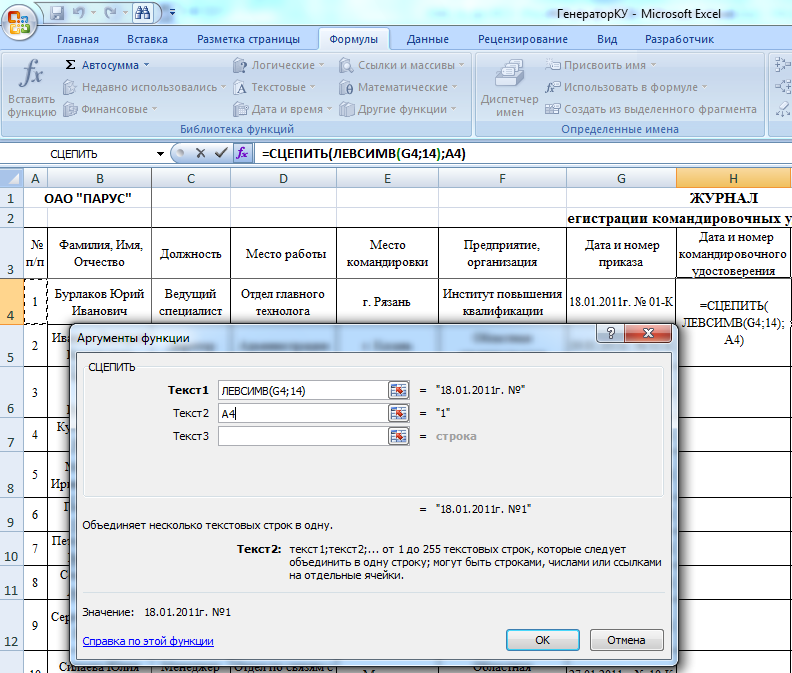This screenshot has width=792, height=673.
Task: Select the Институт повышения квалификации cell
Action: click(502, 302)
